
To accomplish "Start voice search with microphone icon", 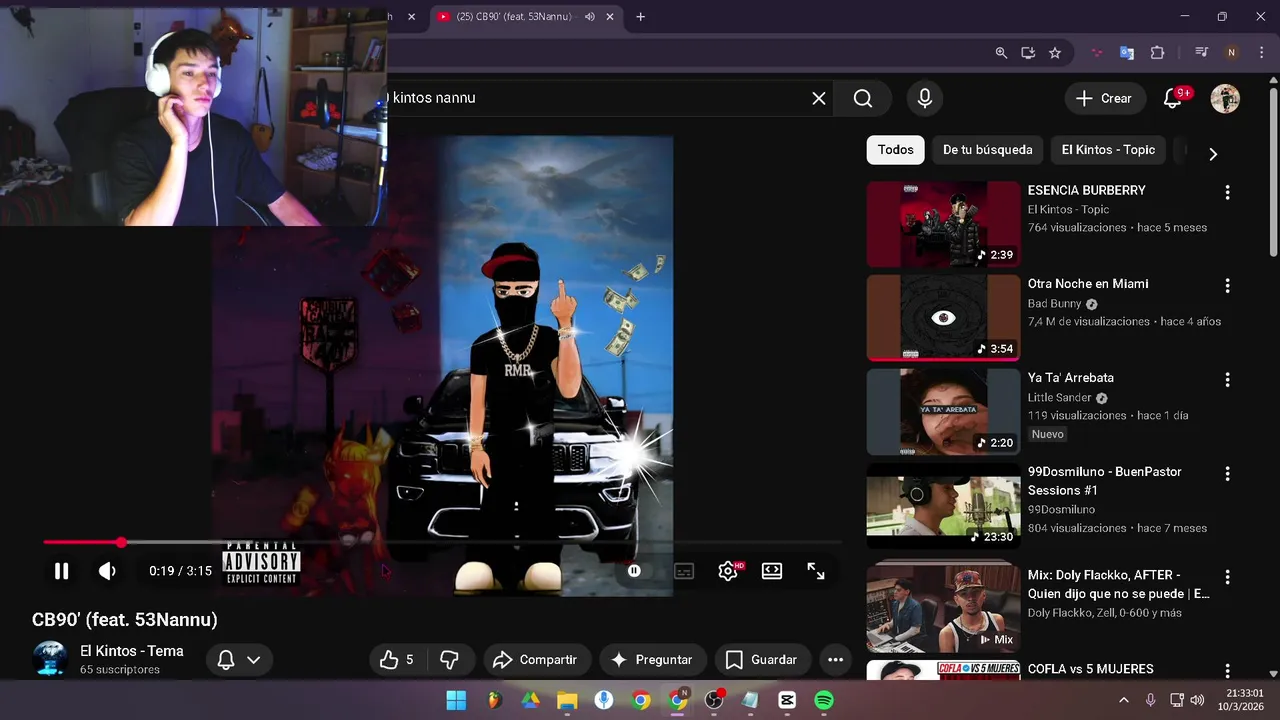I will [925, 98].
